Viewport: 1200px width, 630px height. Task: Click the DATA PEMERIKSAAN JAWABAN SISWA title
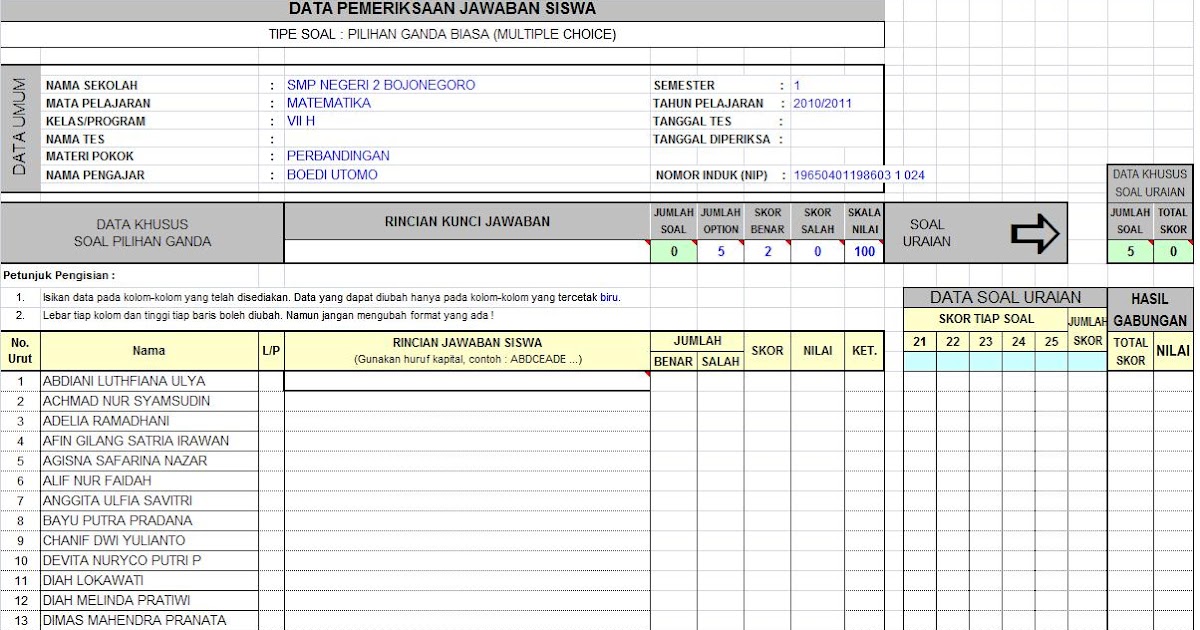[x=442, y=9]
